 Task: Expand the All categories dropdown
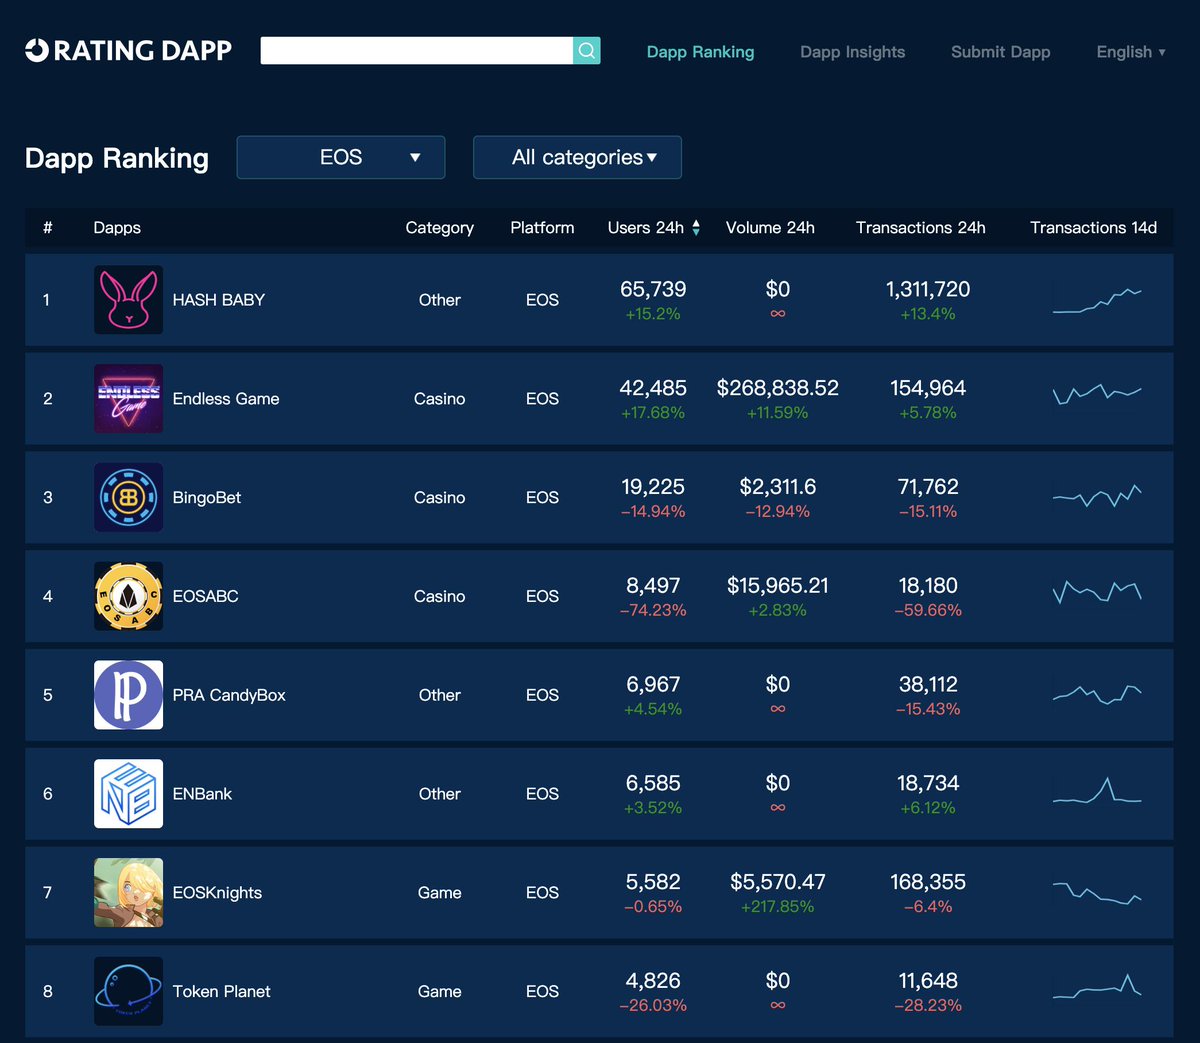[x=577, y=157]
